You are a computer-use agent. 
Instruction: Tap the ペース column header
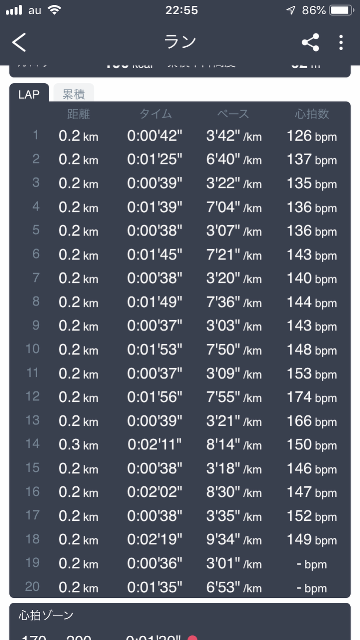pos(233,114)
